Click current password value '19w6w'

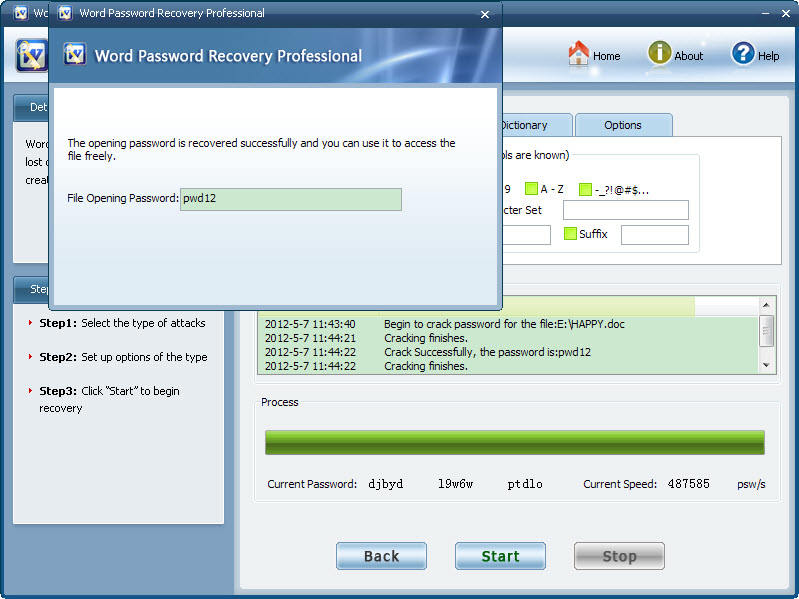[x=455, y=484]
